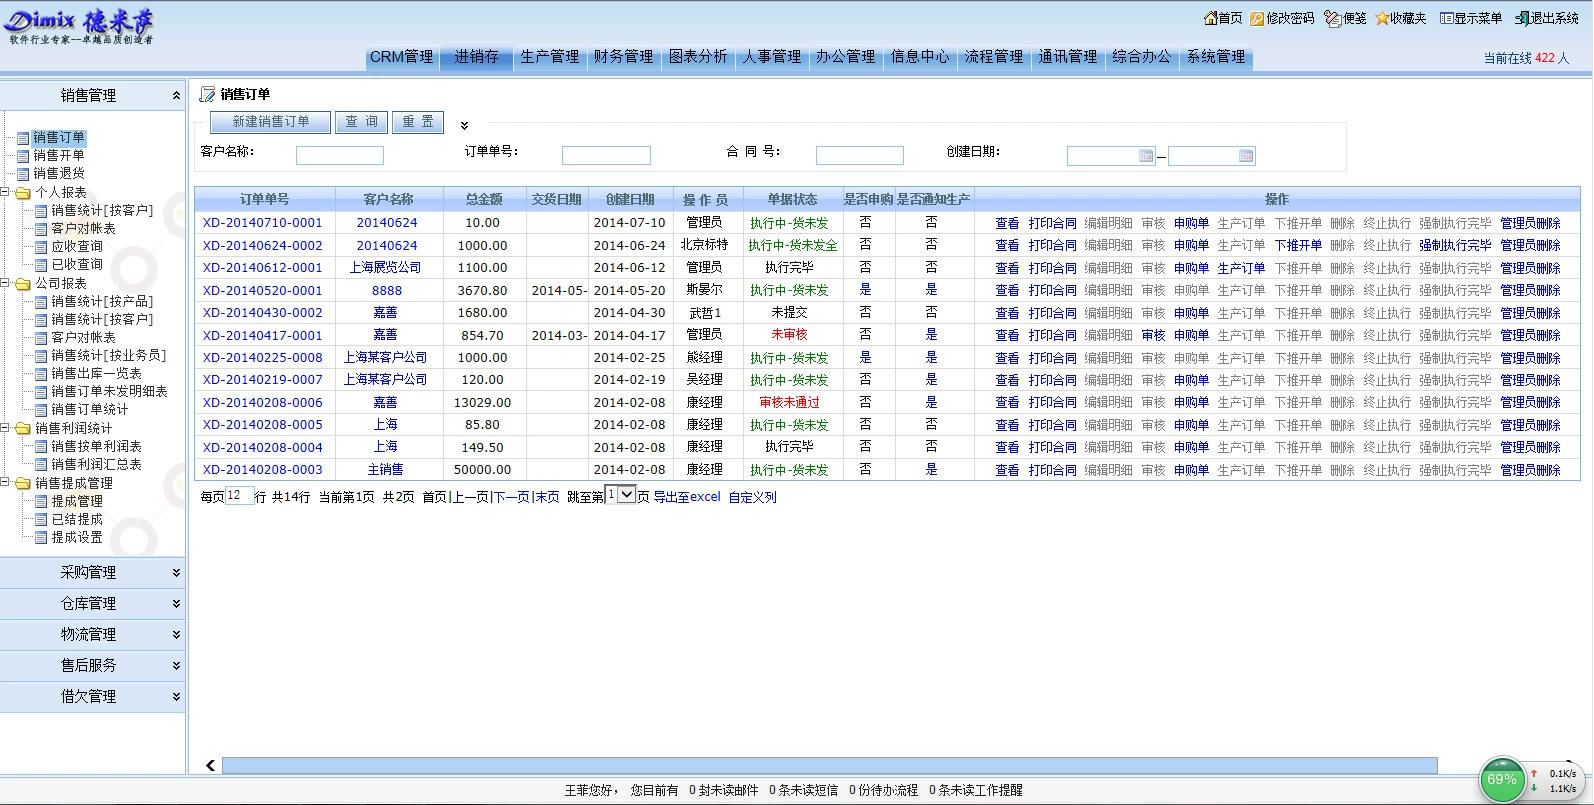Click 导出至excel link
The width and height of the screenshot is (1594, 805).
(x=687, y=497)
